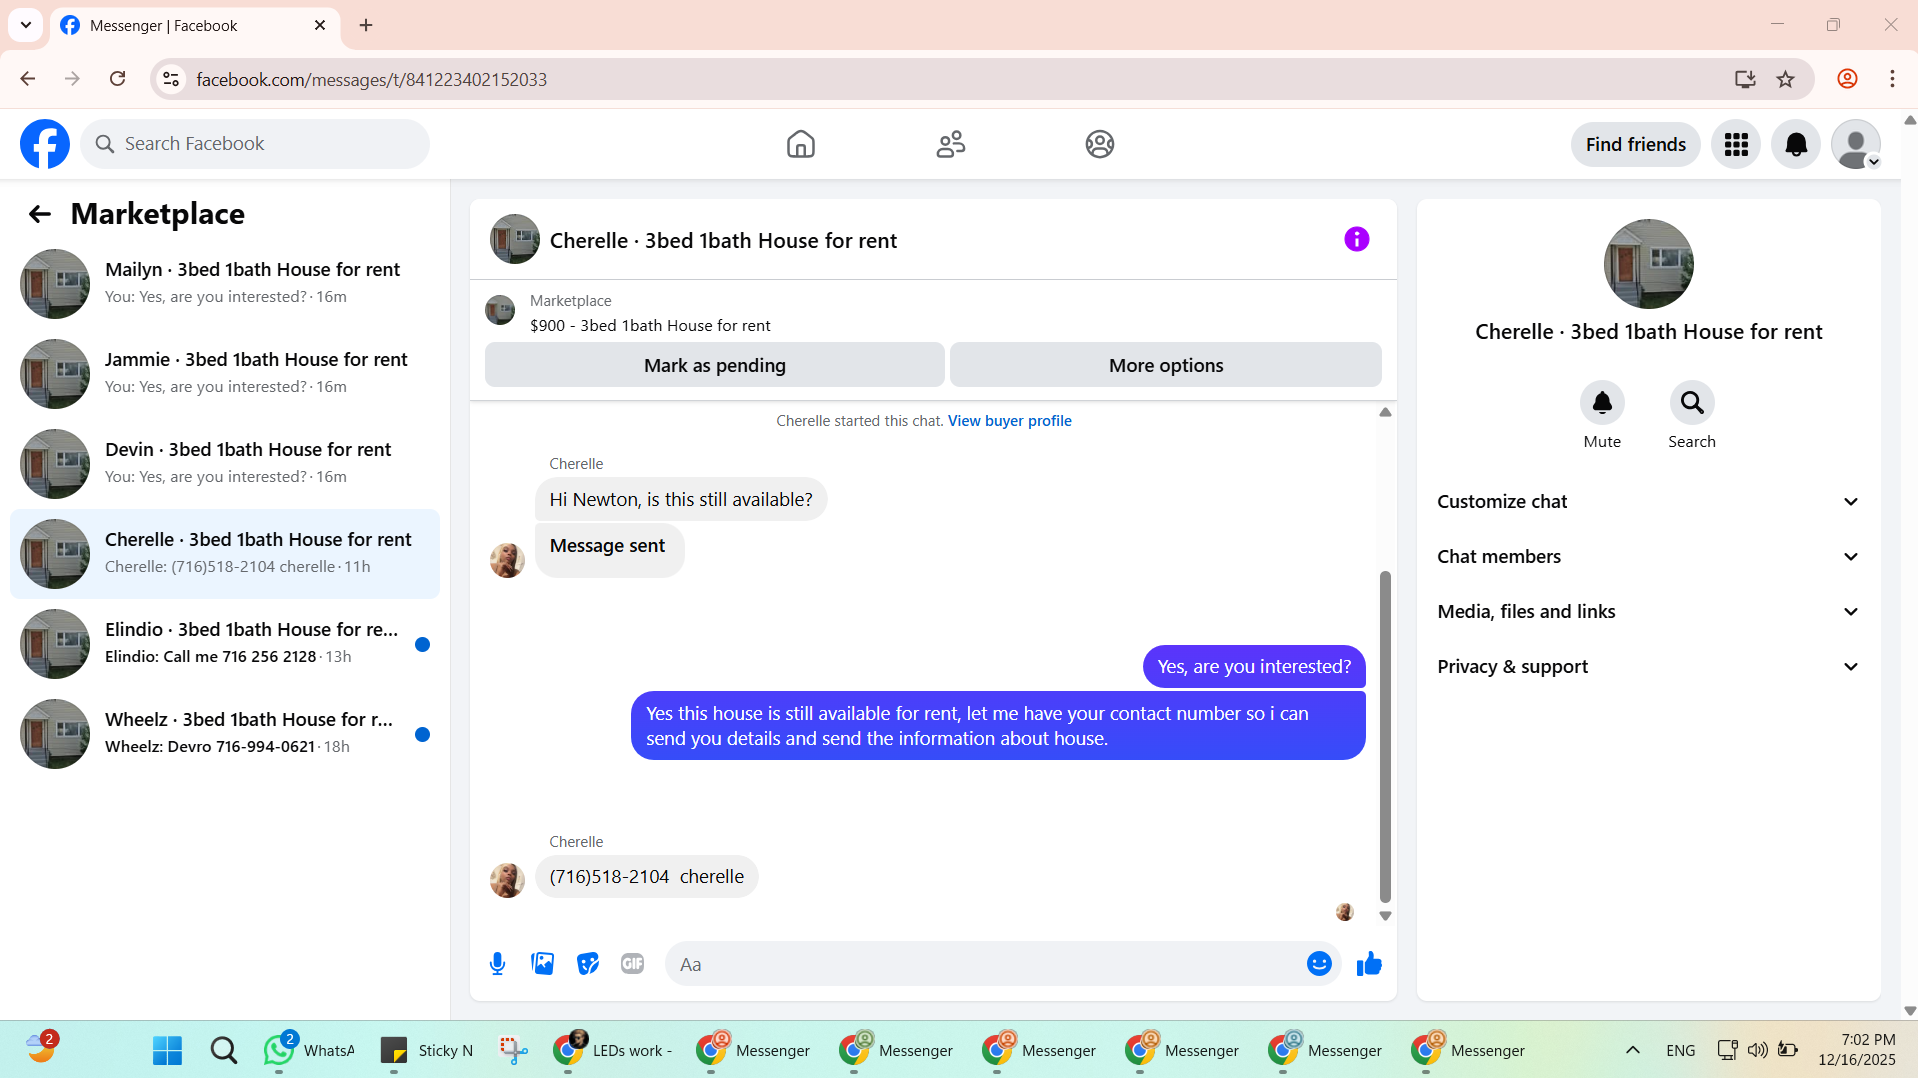1918x1078 pixels.
Task: Choose a GIF in message composer
Action: 632,964
